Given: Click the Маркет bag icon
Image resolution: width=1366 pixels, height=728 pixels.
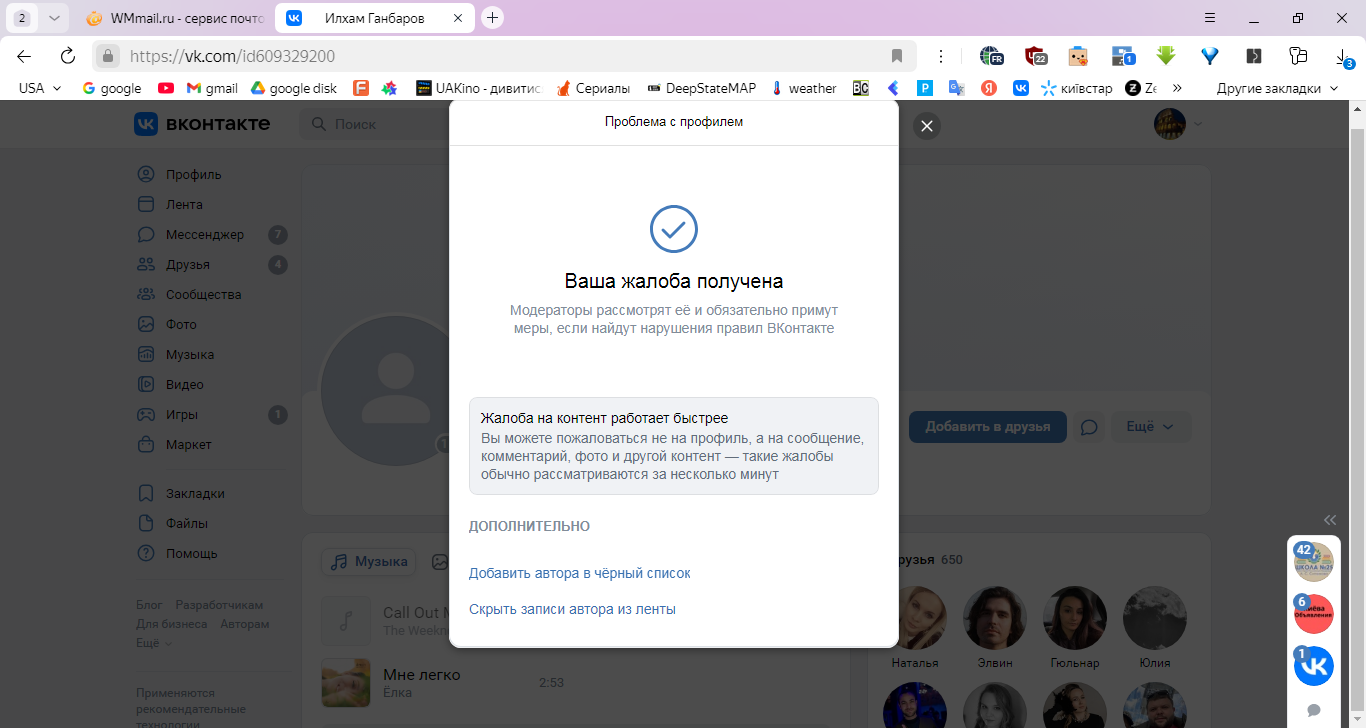Looking at the screenshot, I should [147, 445].
